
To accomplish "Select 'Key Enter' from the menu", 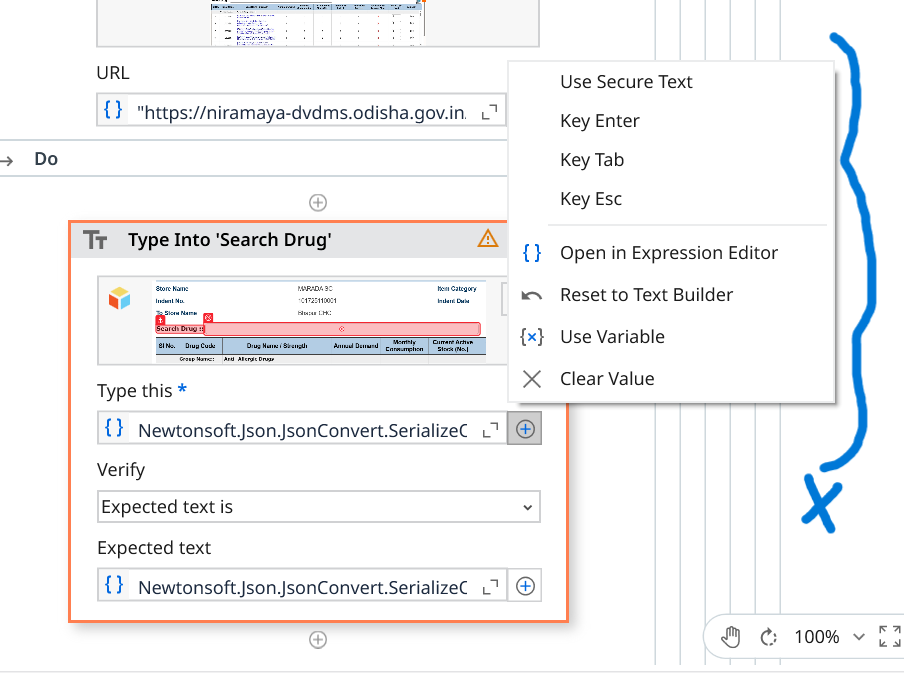I will point(600,121).
